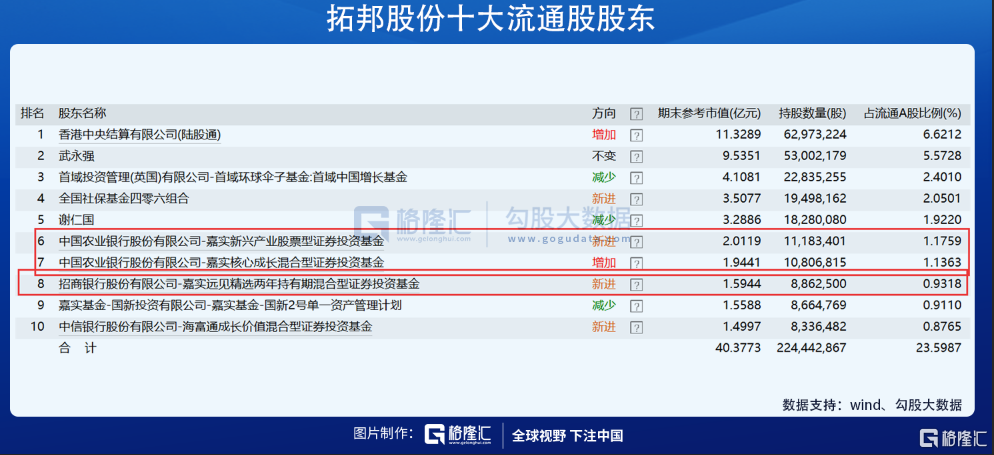This screenshot has height=455, width=994.
Task: Select shareholder name 武永强
Action: 76,156
